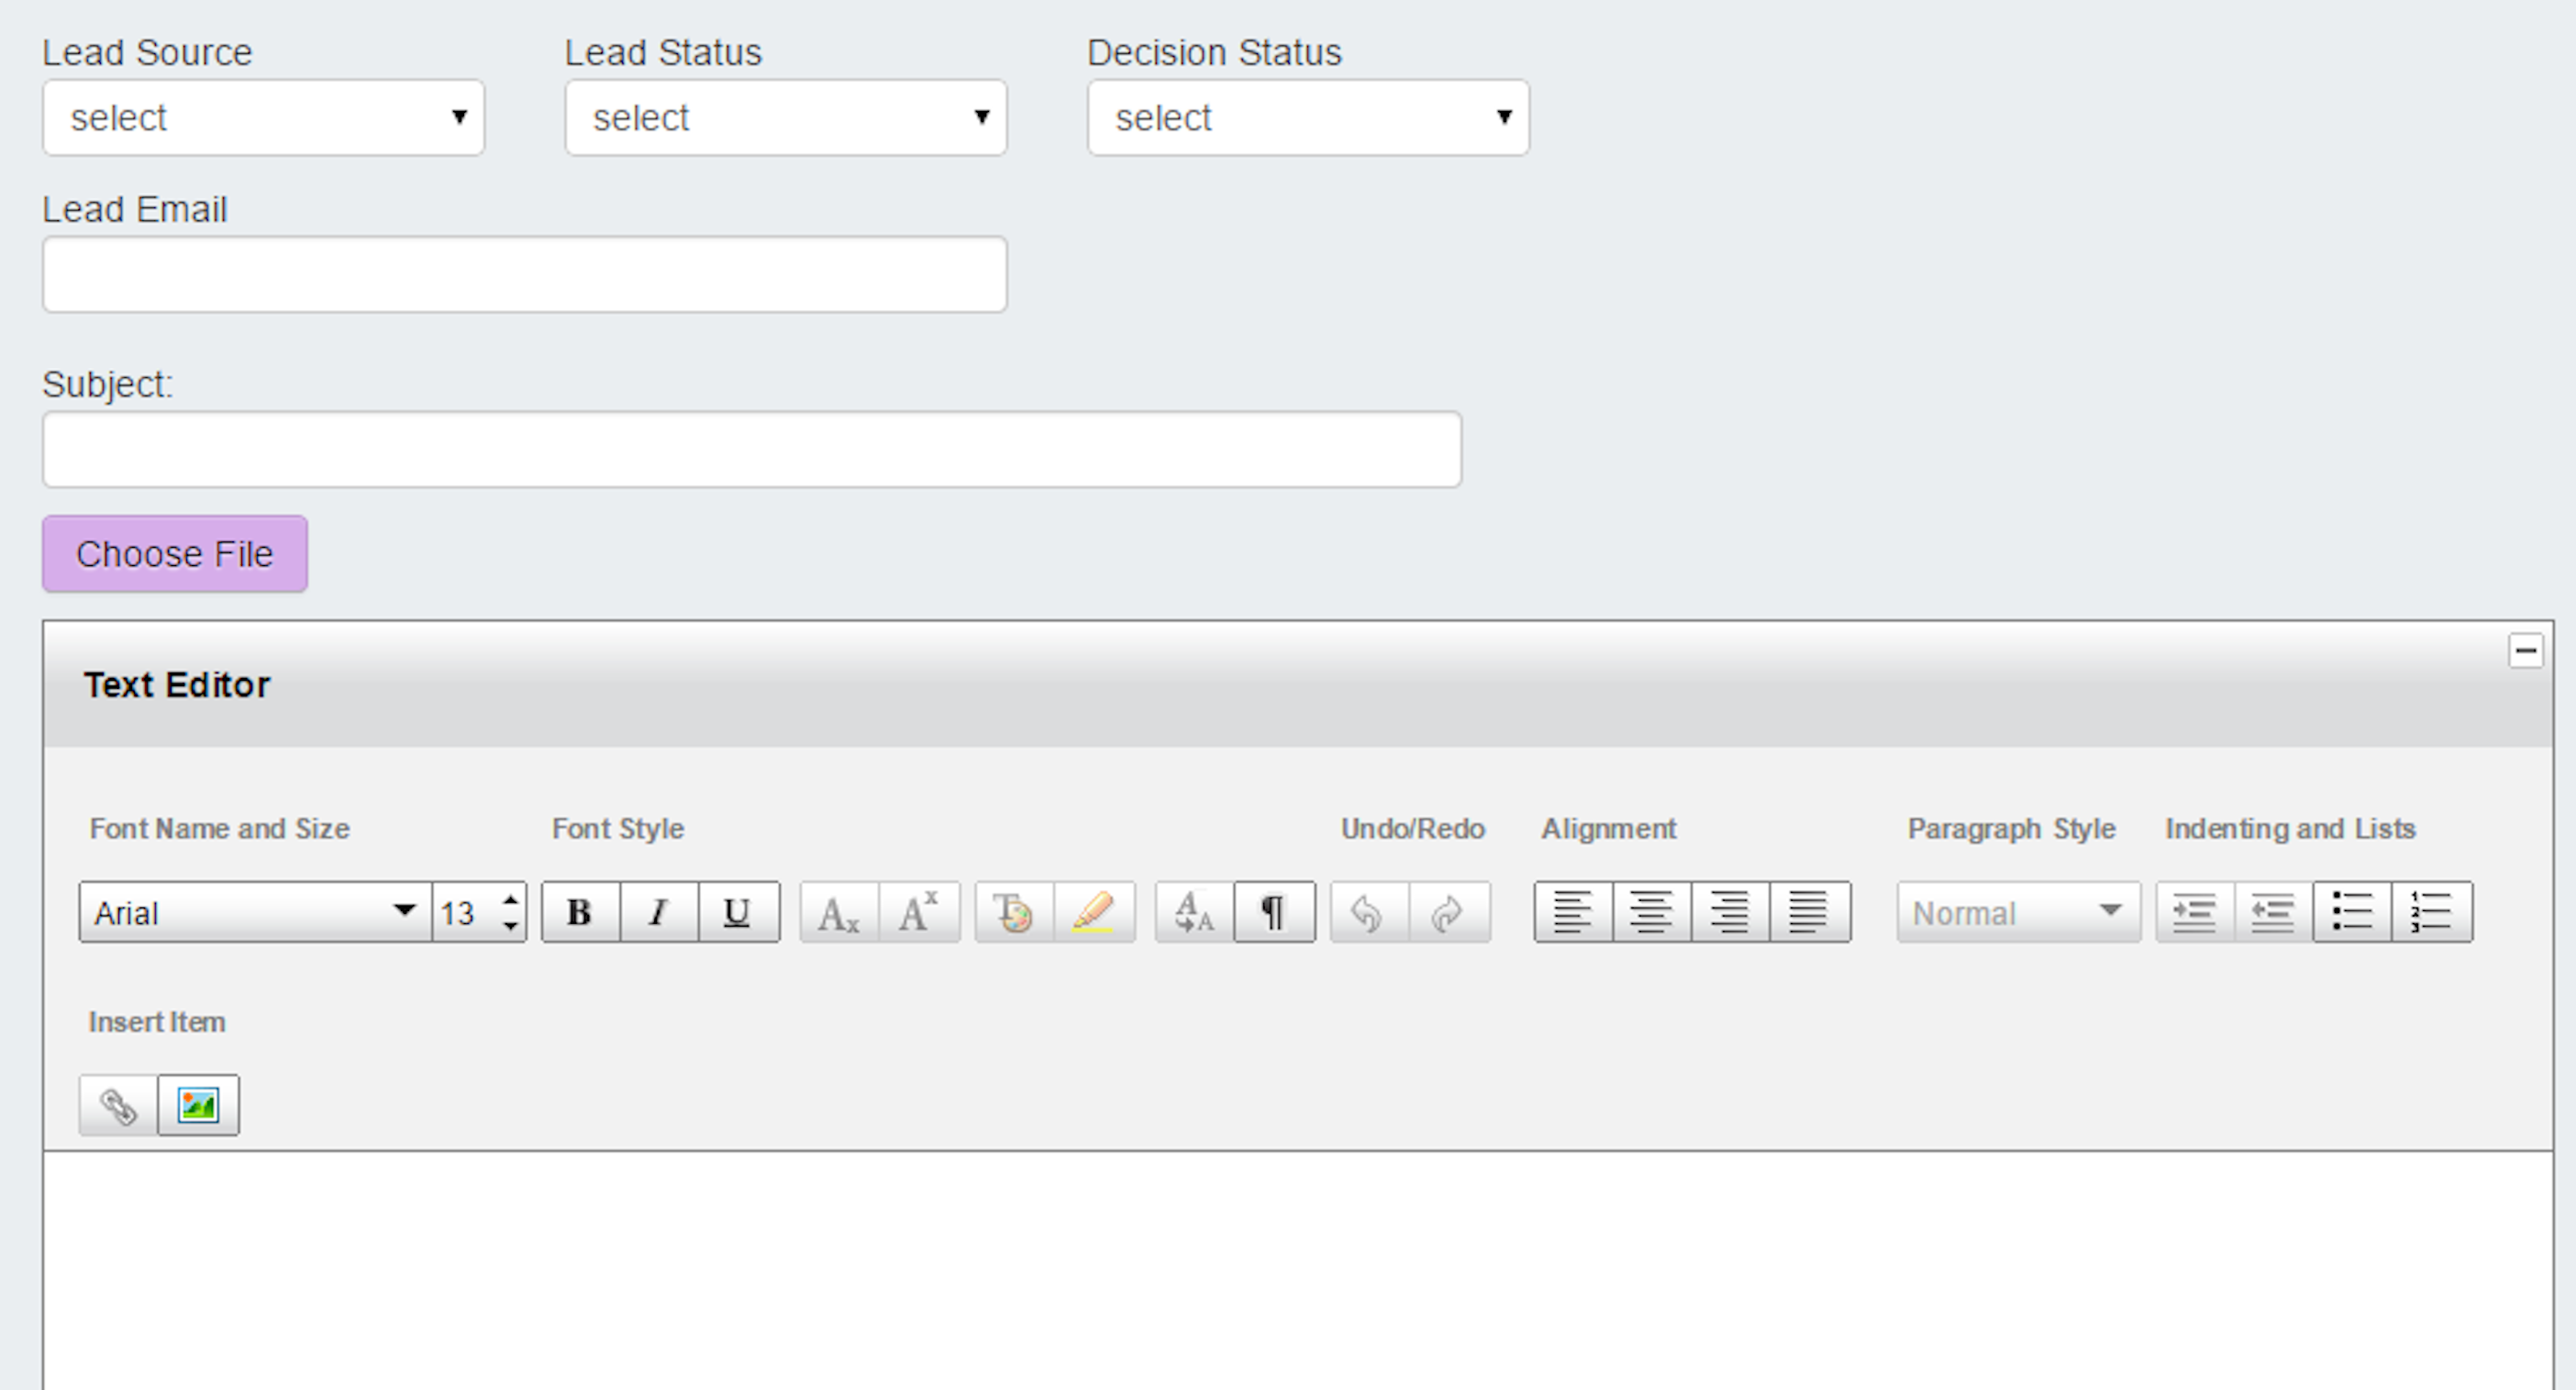Insert an image into the editor
This screenshot has width=2576, height=1390.
[x=198, y=1105]
